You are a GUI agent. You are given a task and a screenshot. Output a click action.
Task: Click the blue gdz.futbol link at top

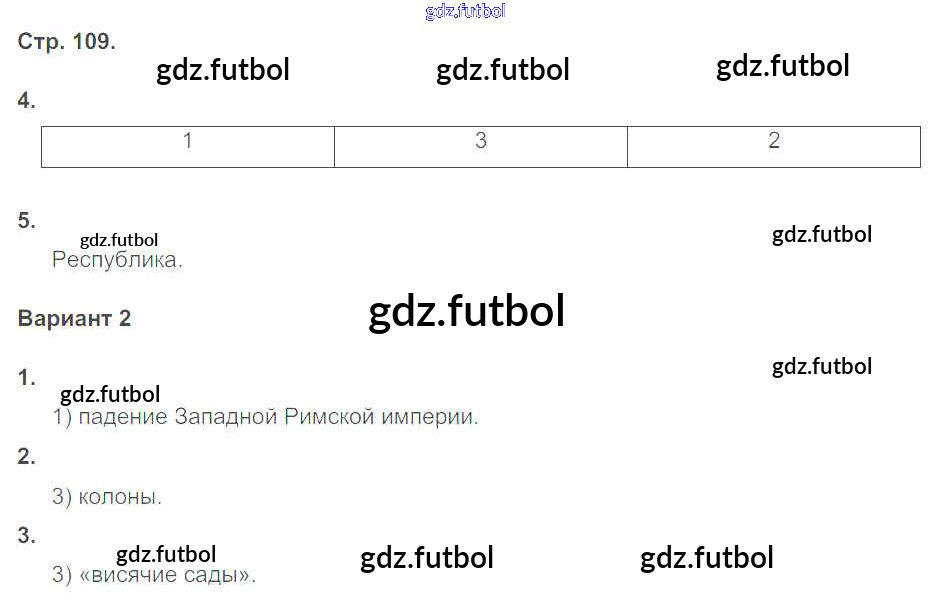(465, 11)
